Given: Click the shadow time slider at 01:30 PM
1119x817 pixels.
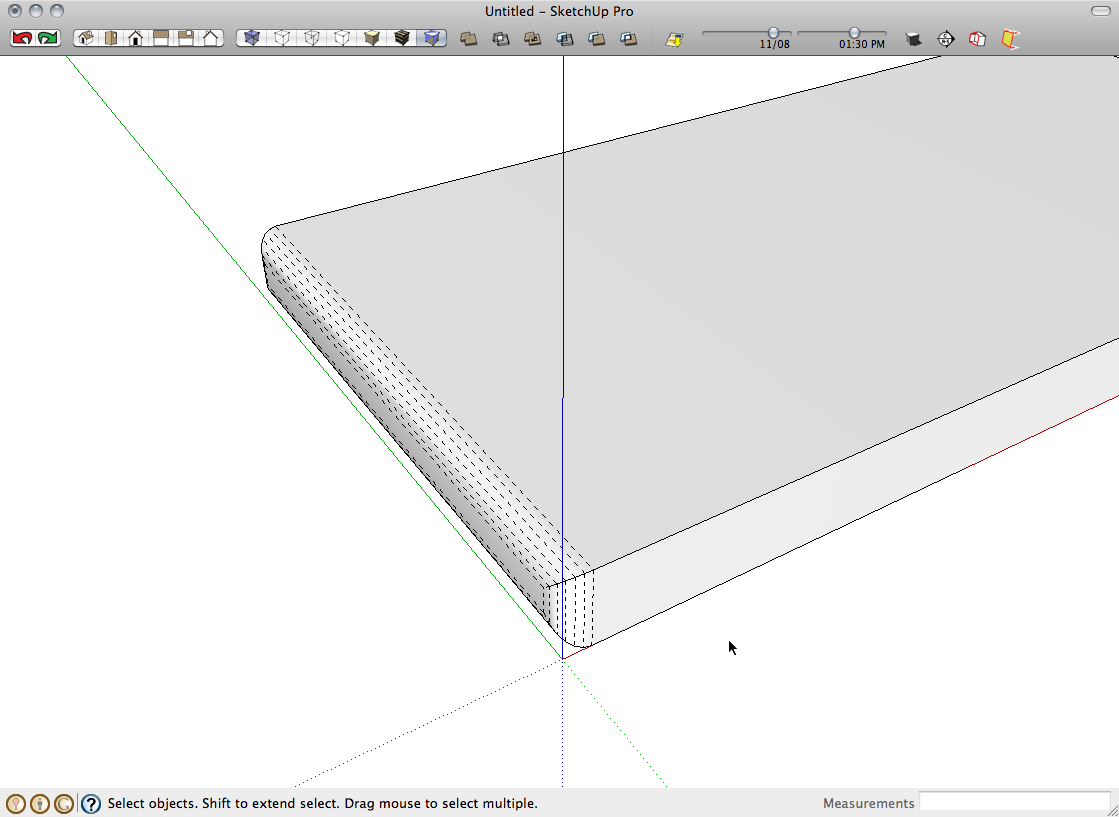Looking at the screenshot, I should pyautogui.click(x=854, y=33).
